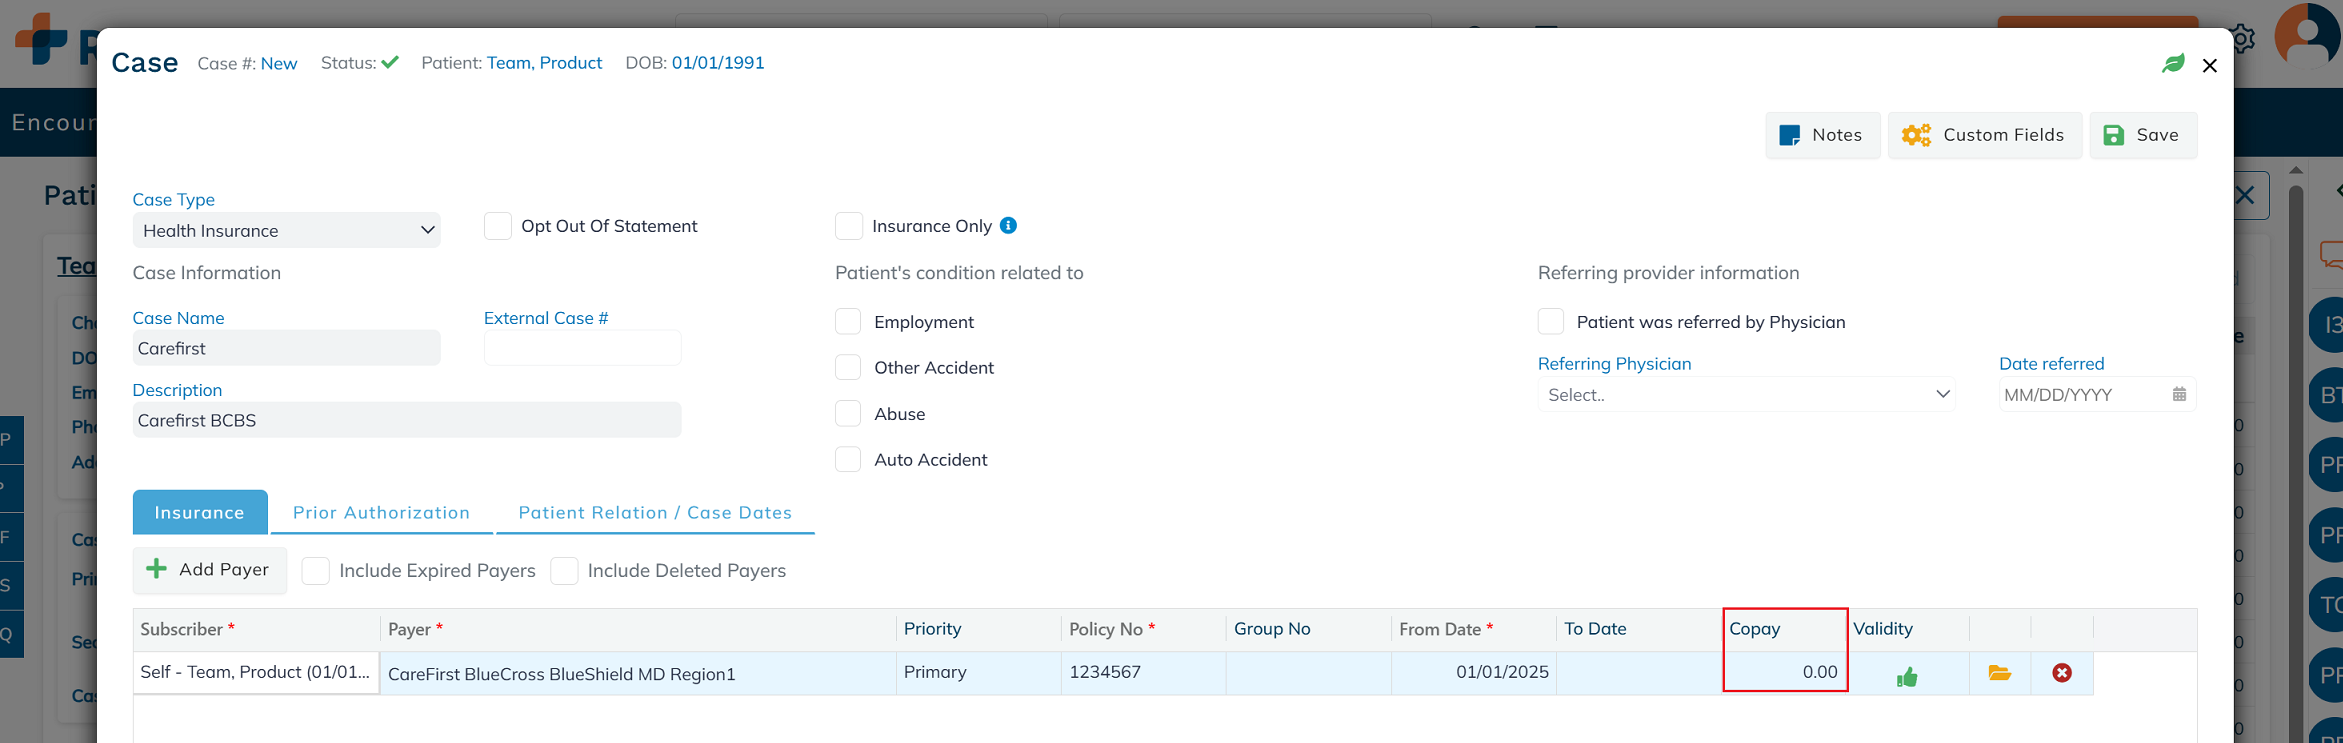The height and width of the screenshot is (743, 2343).
Task: Expand the Case Type dropdown
Action: (286, 231)
